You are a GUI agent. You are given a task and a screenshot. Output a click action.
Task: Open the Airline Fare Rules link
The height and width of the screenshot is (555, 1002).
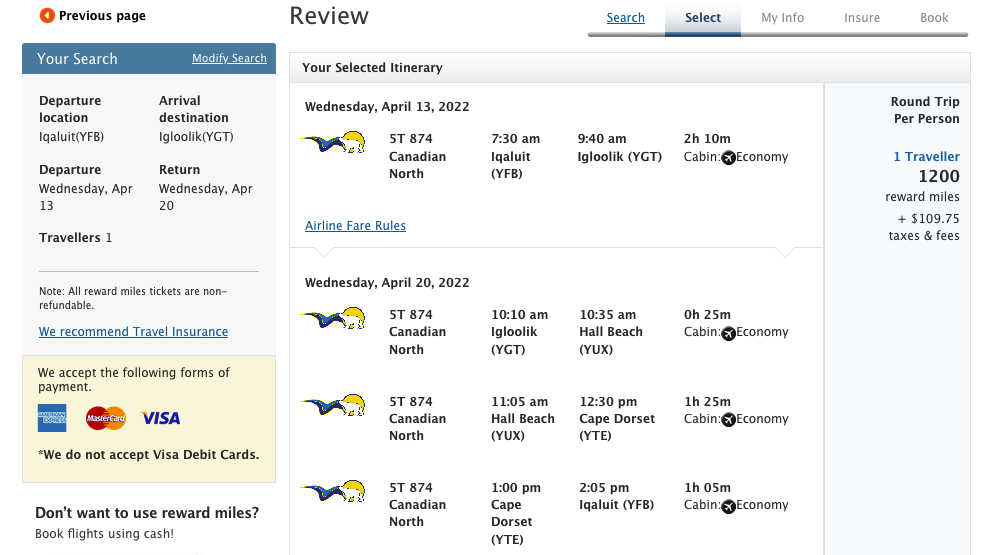[355, 225]
